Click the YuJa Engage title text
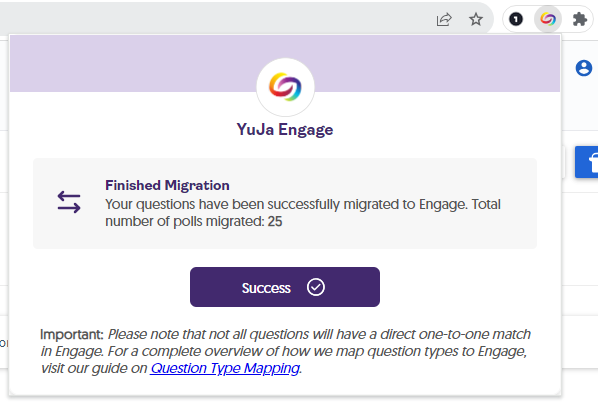The width and height of the screenshot is (598, 405). (x=285, y=130)
